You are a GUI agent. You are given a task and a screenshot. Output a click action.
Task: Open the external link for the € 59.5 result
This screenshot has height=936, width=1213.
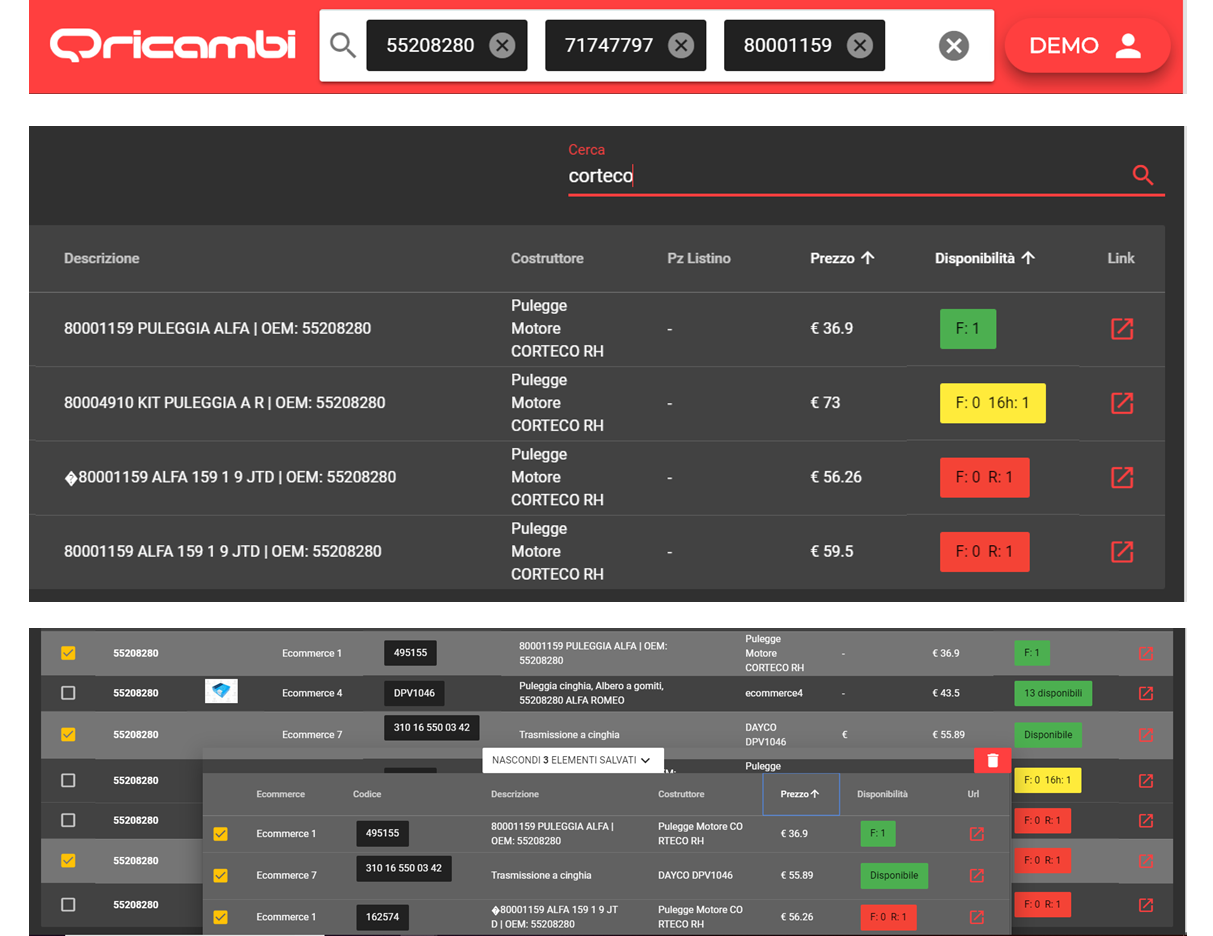1122,551
